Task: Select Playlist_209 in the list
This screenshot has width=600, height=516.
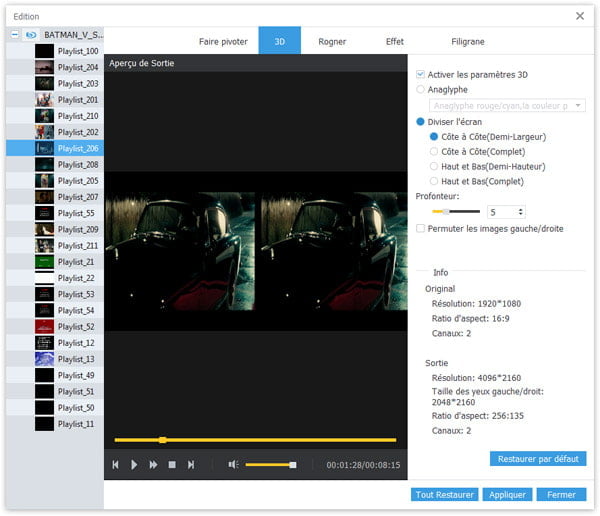Action: tap(55, 229)
